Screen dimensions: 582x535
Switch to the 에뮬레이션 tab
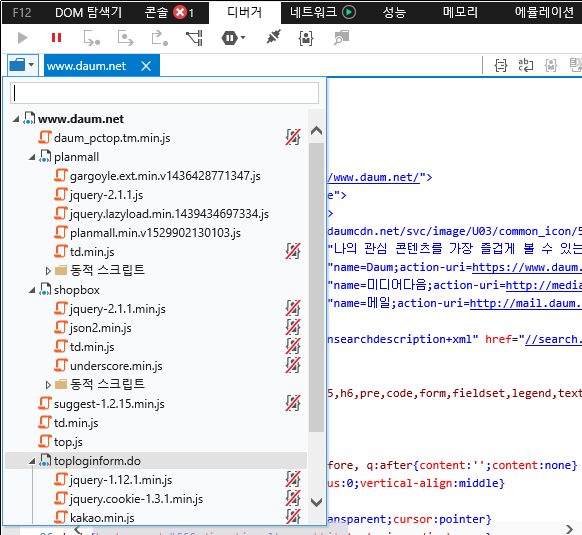coord(544,13)
